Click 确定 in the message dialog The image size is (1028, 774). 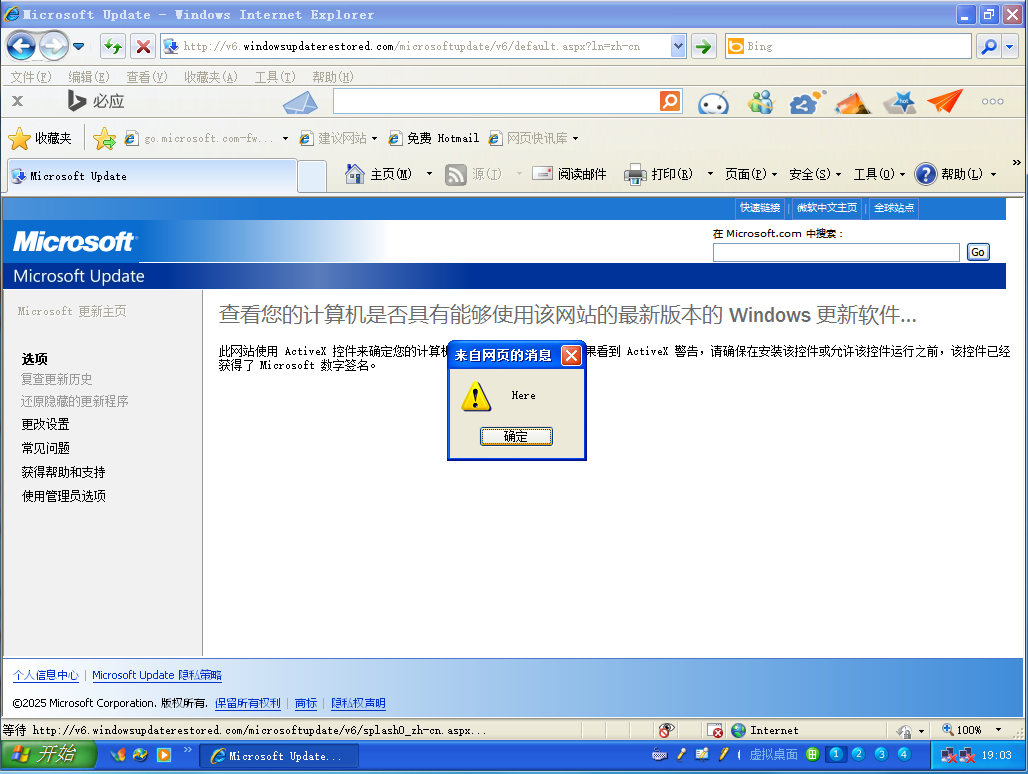click(x=516, y=436)
